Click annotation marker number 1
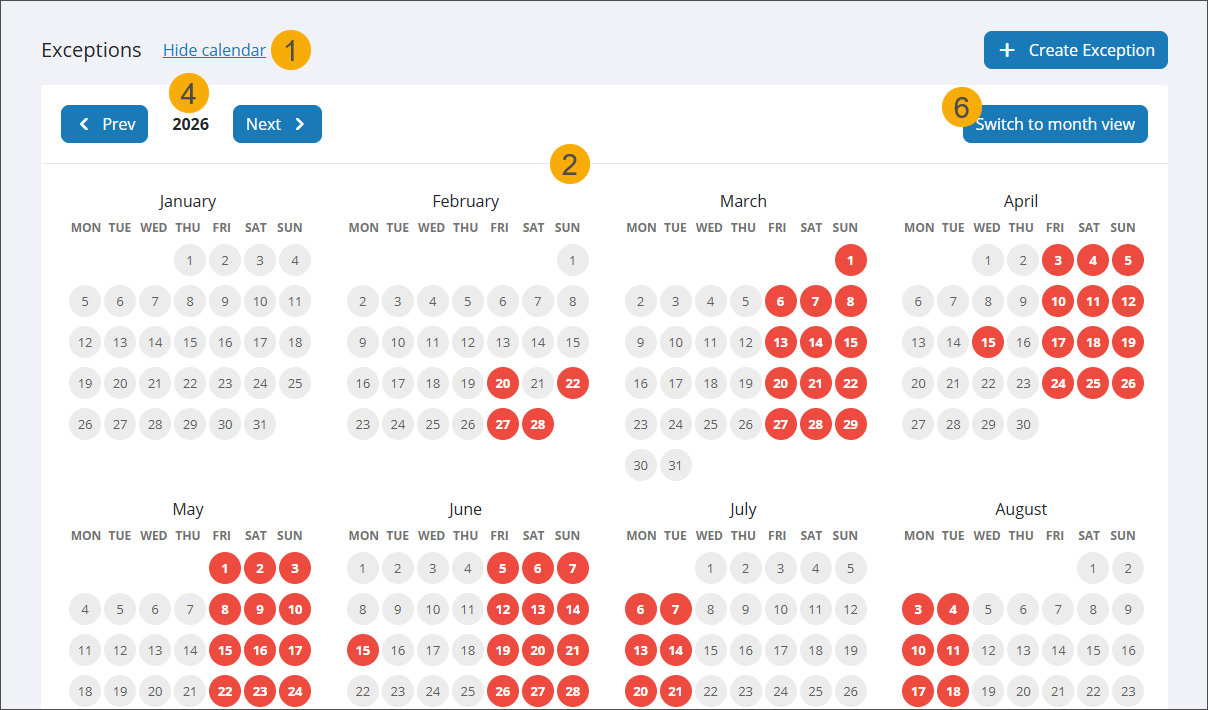This screenshot has width=1208, height=710. [291, 50]
